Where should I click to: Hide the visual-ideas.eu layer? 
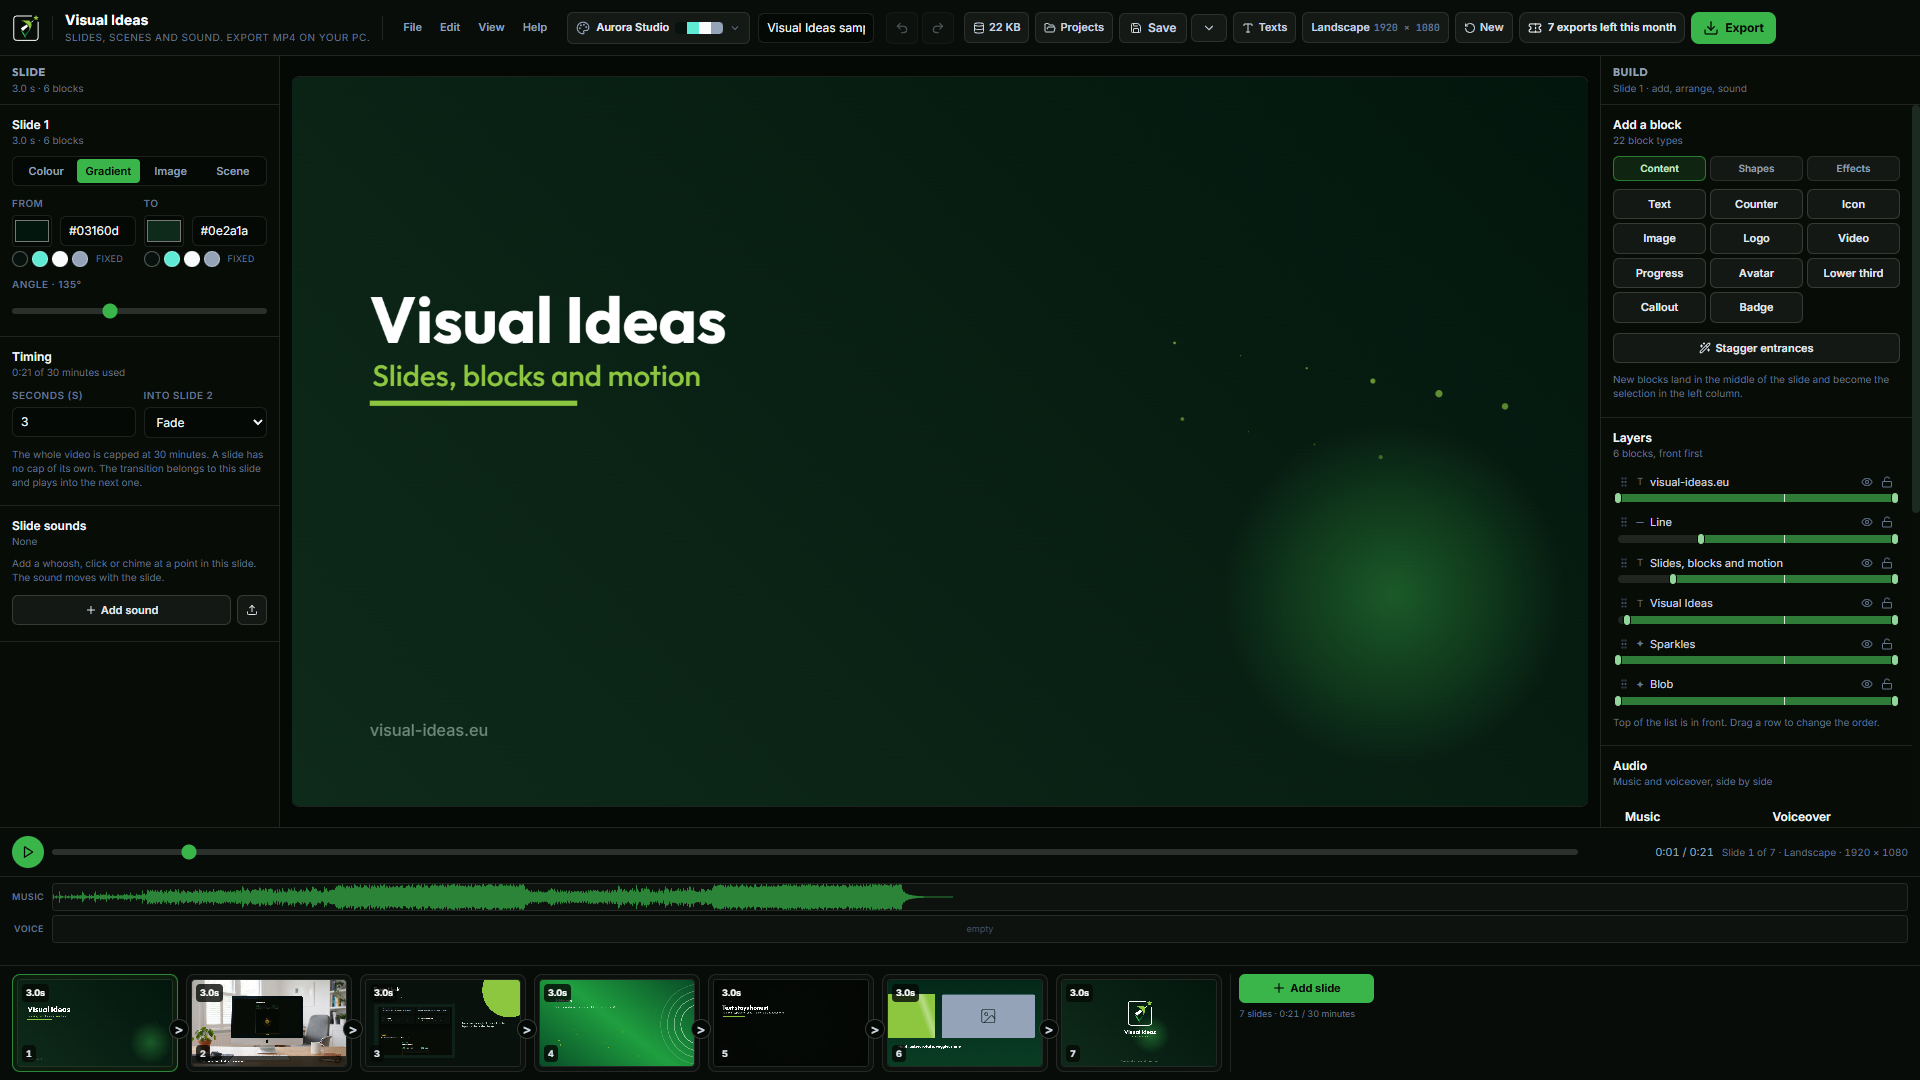tap(1866, 482)
